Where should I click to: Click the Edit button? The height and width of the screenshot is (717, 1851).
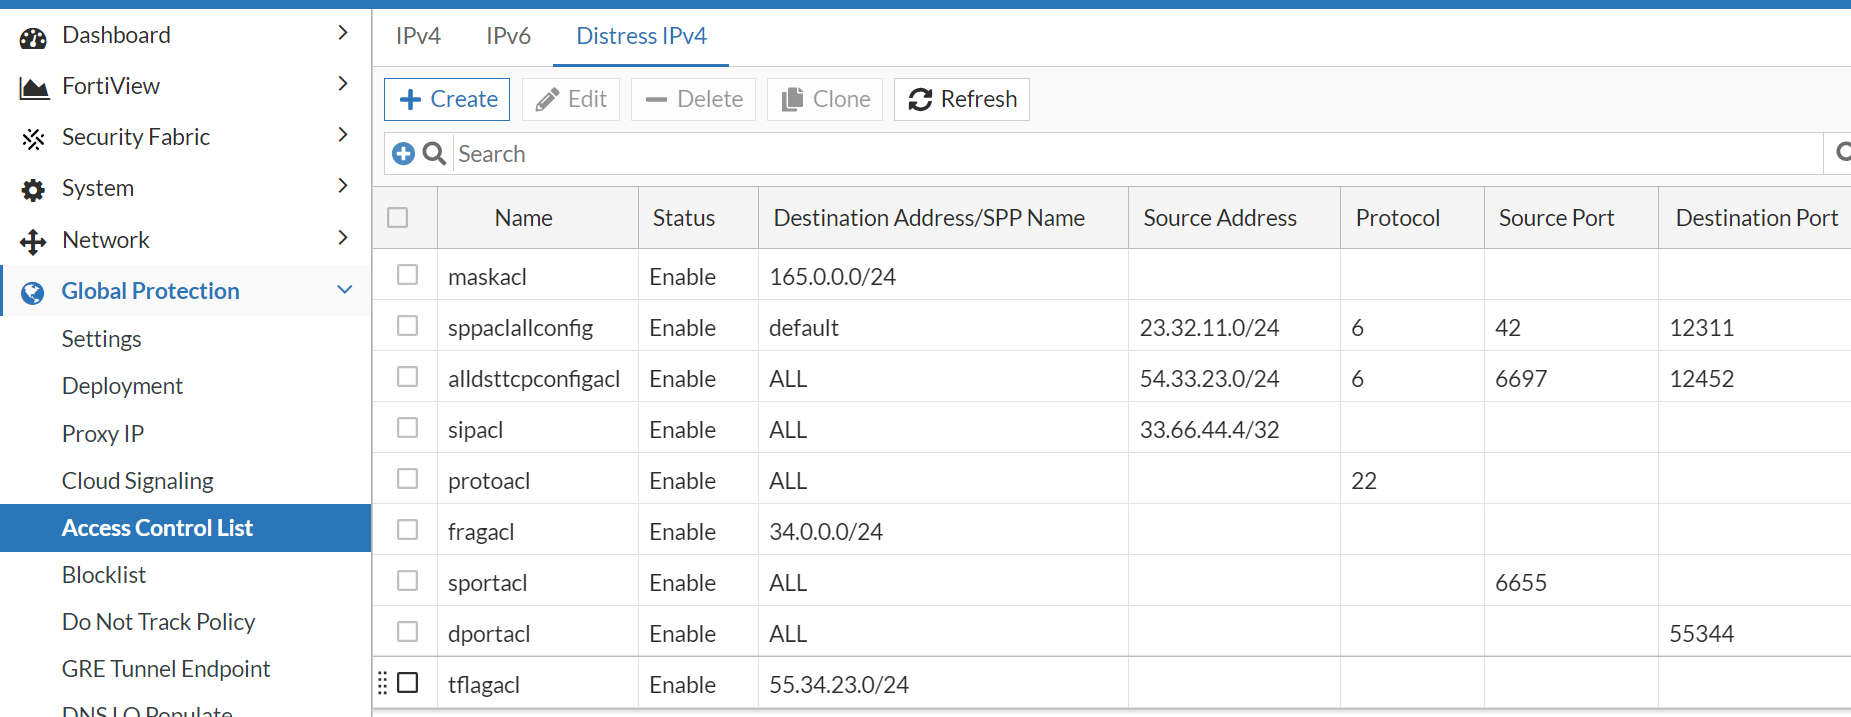point(571,99)
